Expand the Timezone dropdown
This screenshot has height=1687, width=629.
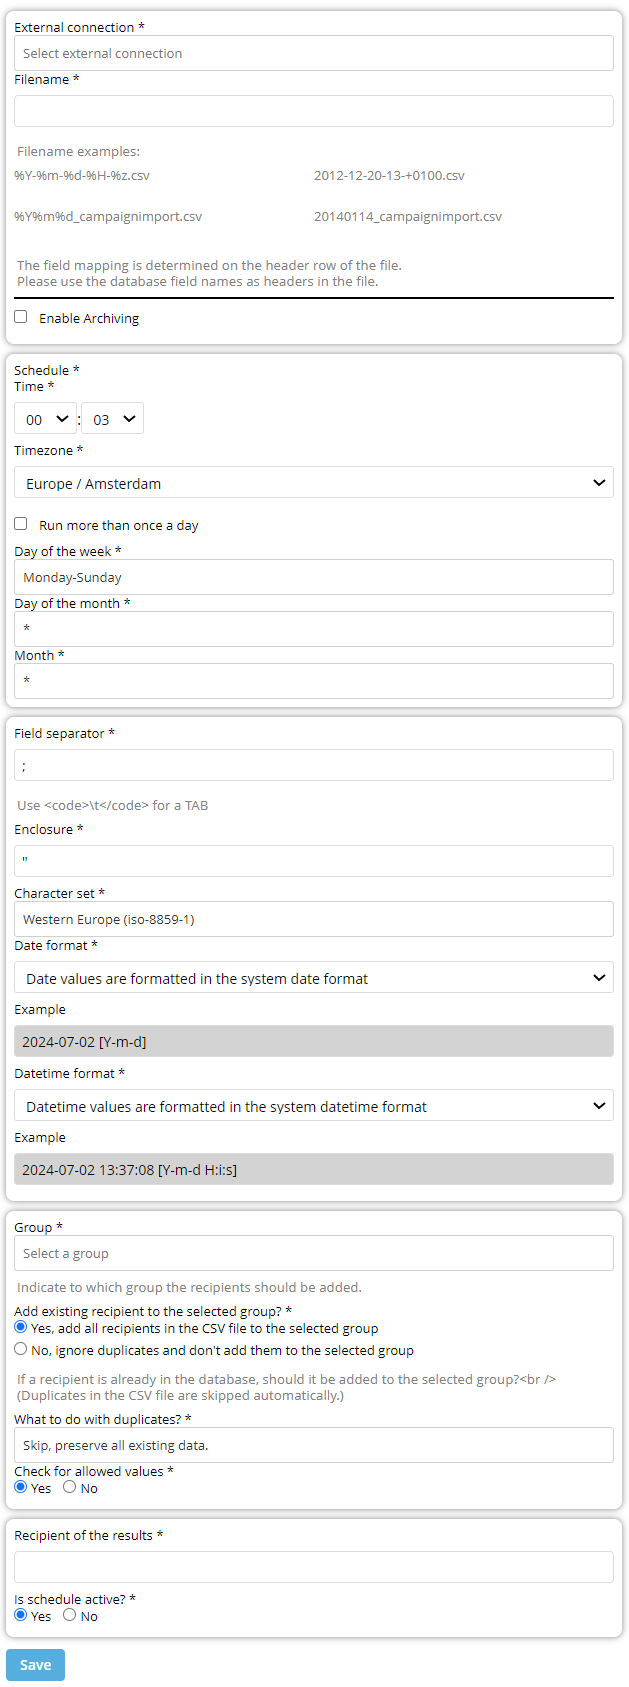pos(314,483)
